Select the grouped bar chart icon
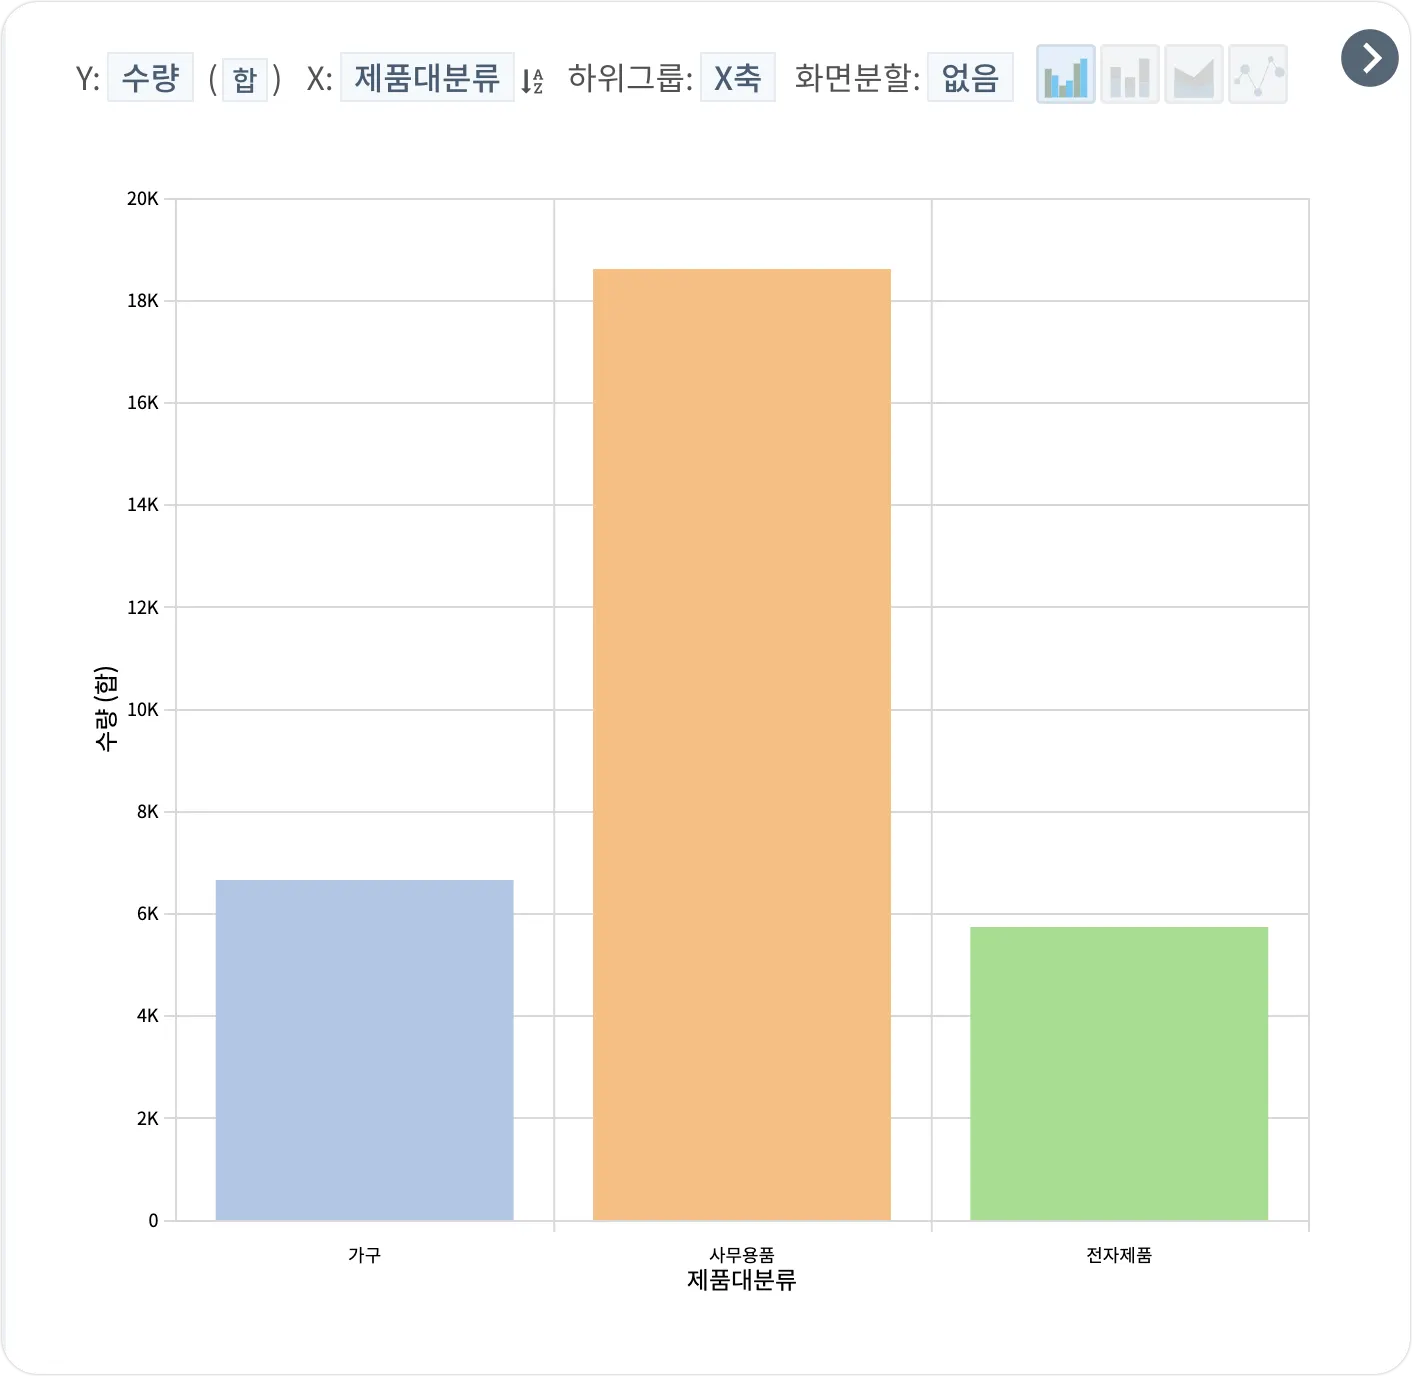The image size is (1412, 1376). [x=1066, y=75]
